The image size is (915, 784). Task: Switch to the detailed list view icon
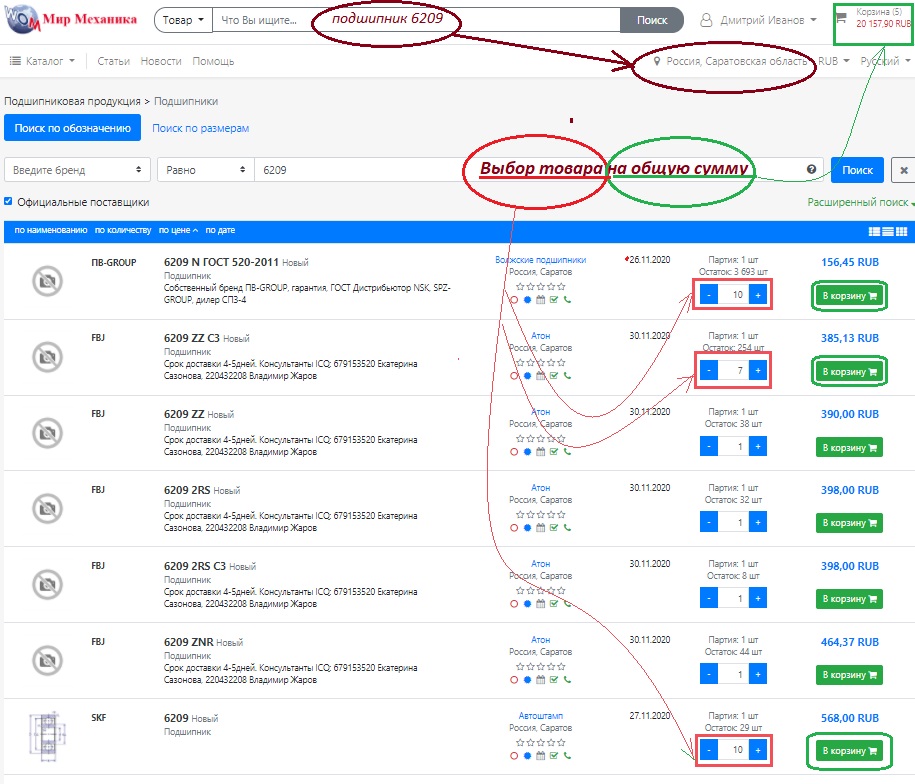(874, 232)
